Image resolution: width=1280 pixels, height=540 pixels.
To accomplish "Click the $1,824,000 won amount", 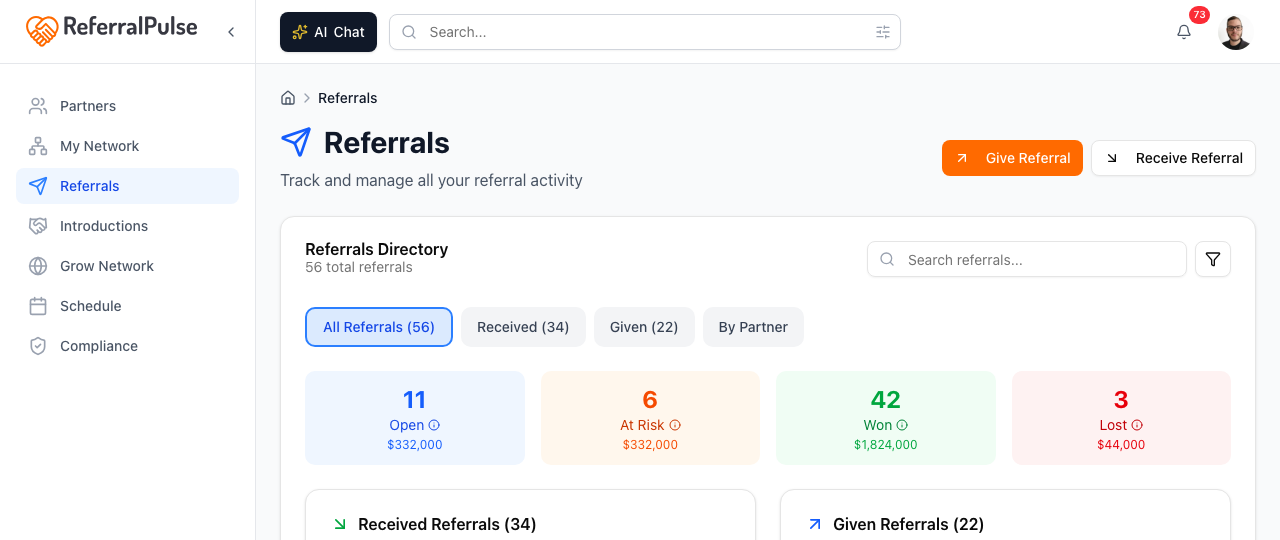I will [886, 445].
